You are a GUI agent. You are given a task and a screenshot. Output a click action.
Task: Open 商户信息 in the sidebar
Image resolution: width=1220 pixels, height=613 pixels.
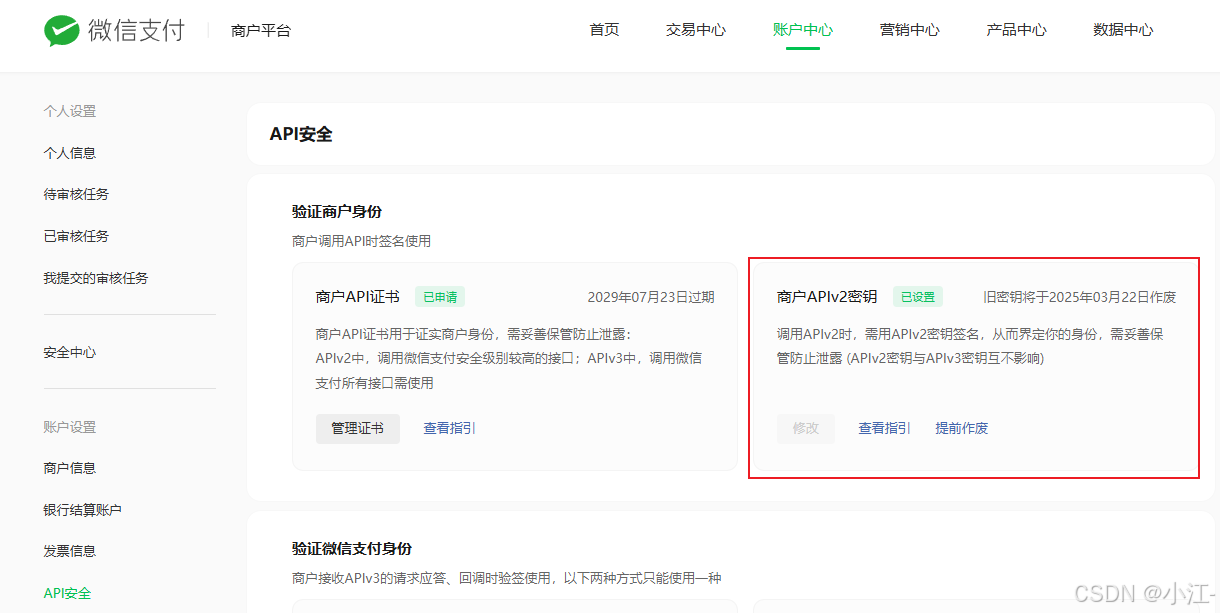click(70, 468)
